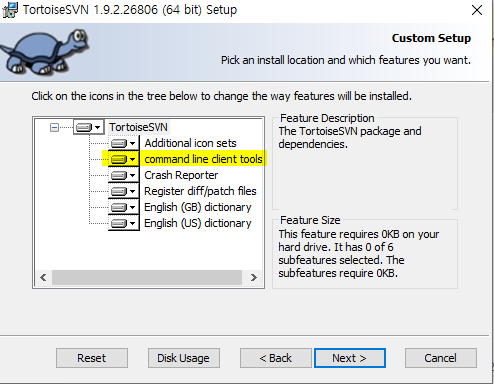The height and width of the screenshot is (384, 494).
Task: Open the TortoiseSVN root feature drive icon dropdown
Action: (x=89, y=127)
